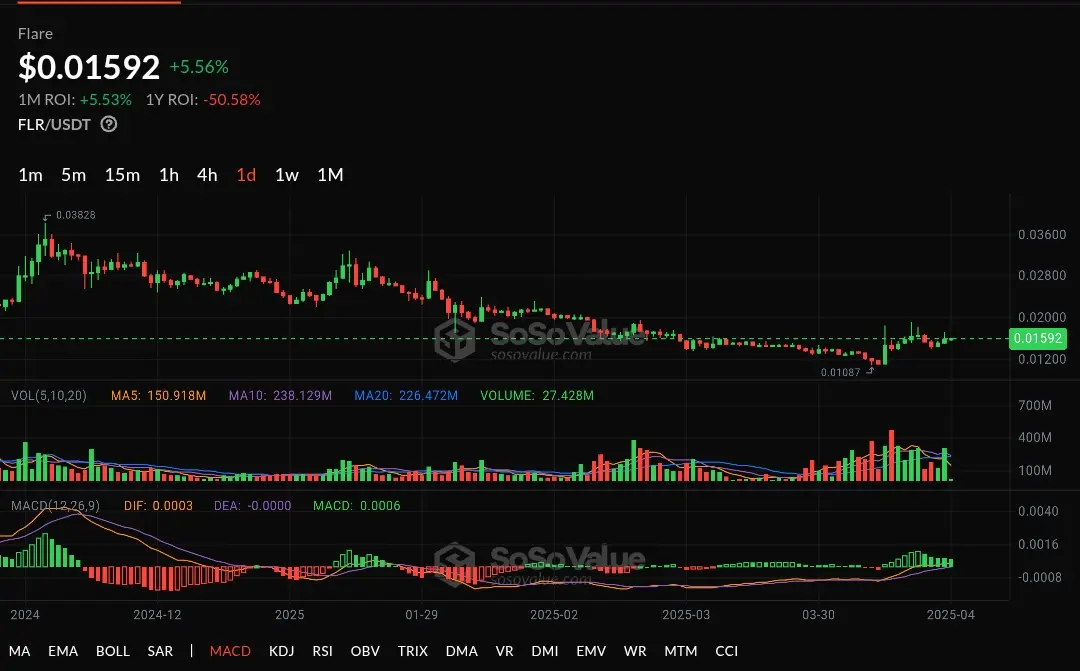Viewport: 1080px width, 671px height.
Task: Click the 01-29 date axis label
Action: tap(422, 615)
